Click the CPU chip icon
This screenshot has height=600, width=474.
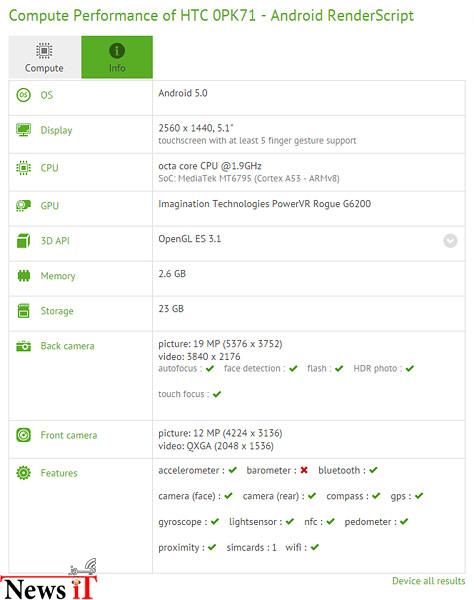[23, 168]
